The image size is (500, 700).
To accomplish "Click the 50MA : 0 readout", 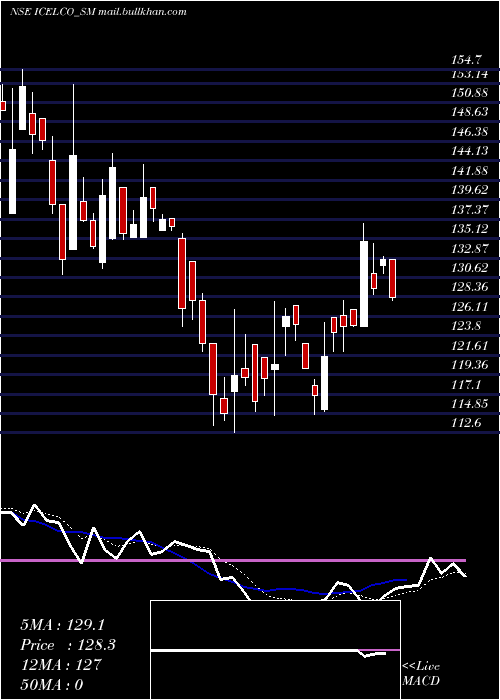I will (x=51, y=685).
